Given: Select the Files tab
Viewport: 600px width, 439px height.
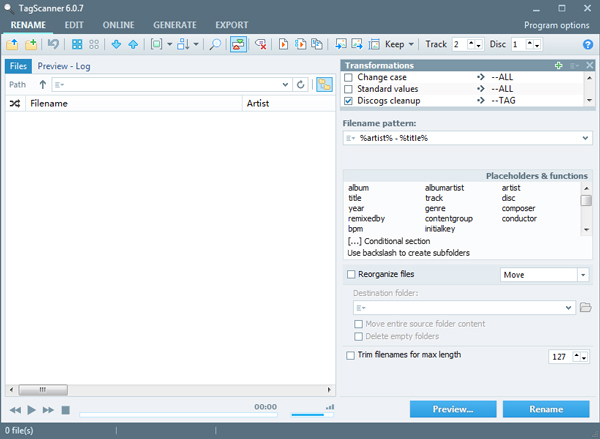Looking at the screenshot, I should pyautogui.click(x=18, y=66).
